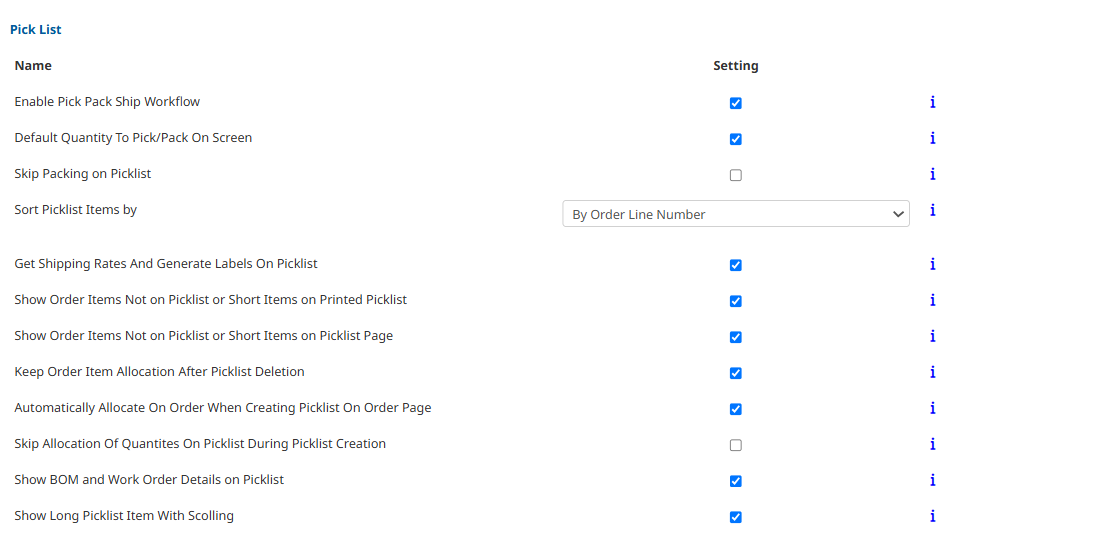Click info icon beside Sort Picklist Items by
This screenshot has width=1105, height=541.
coord(932,210)
